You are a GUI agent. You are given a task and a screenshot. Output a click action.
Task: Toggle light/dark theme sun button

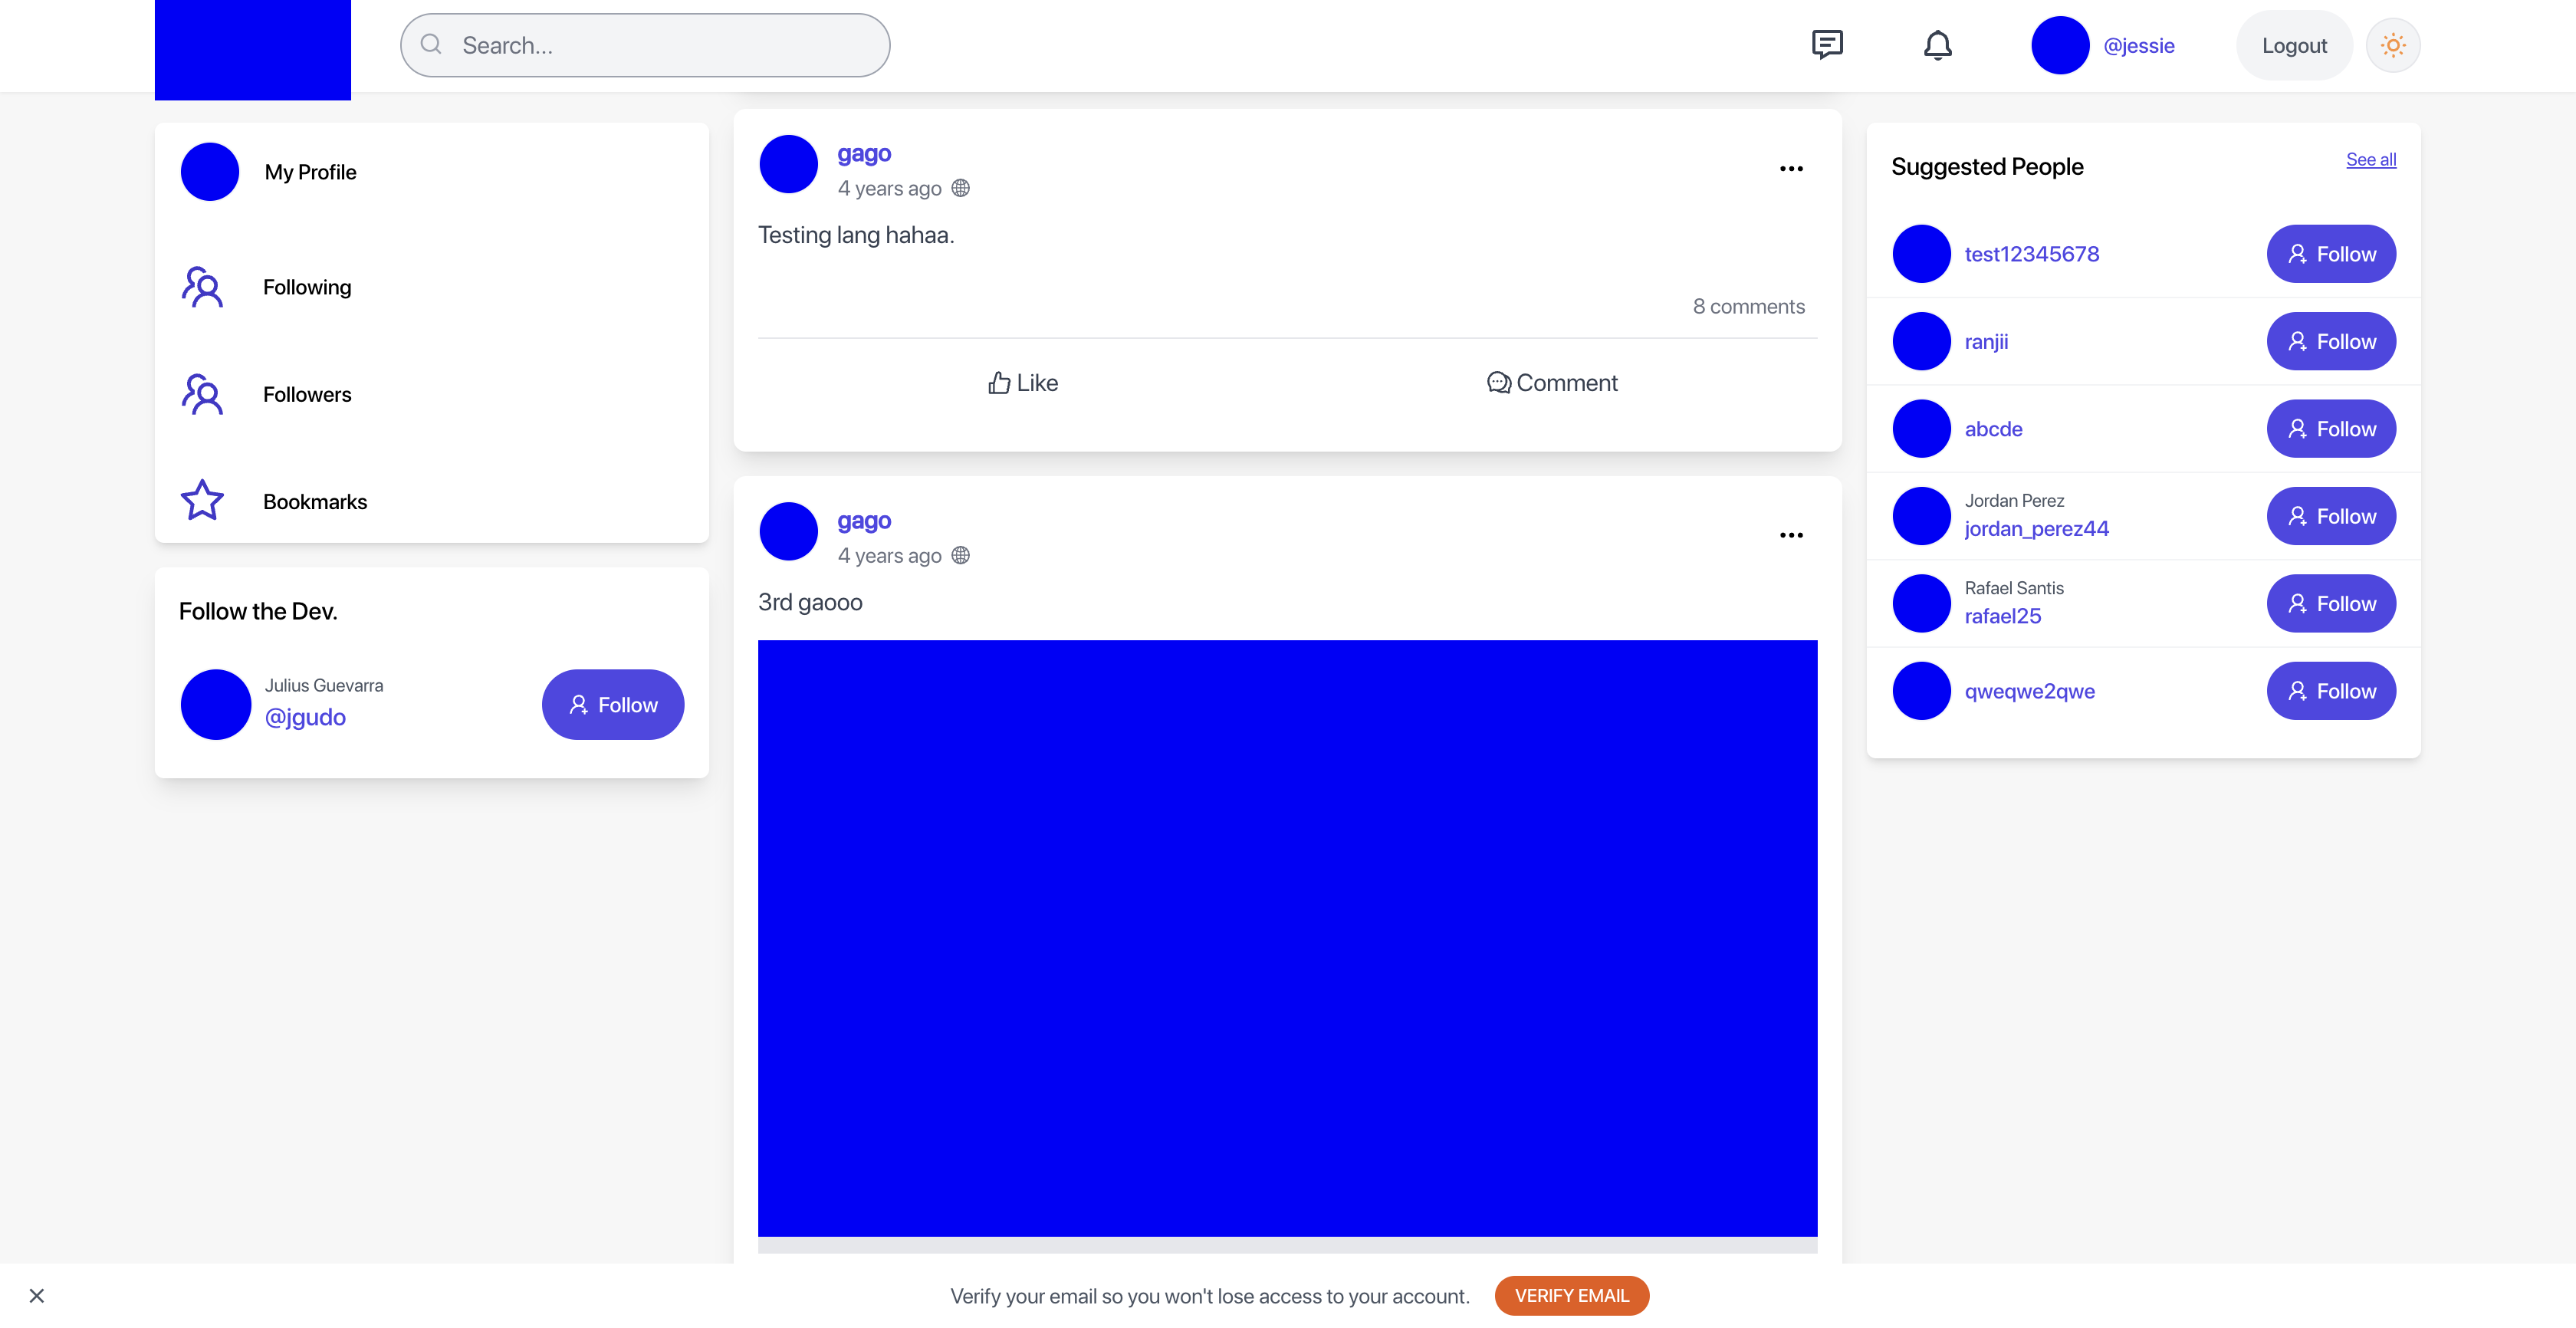pos(2392,45)
